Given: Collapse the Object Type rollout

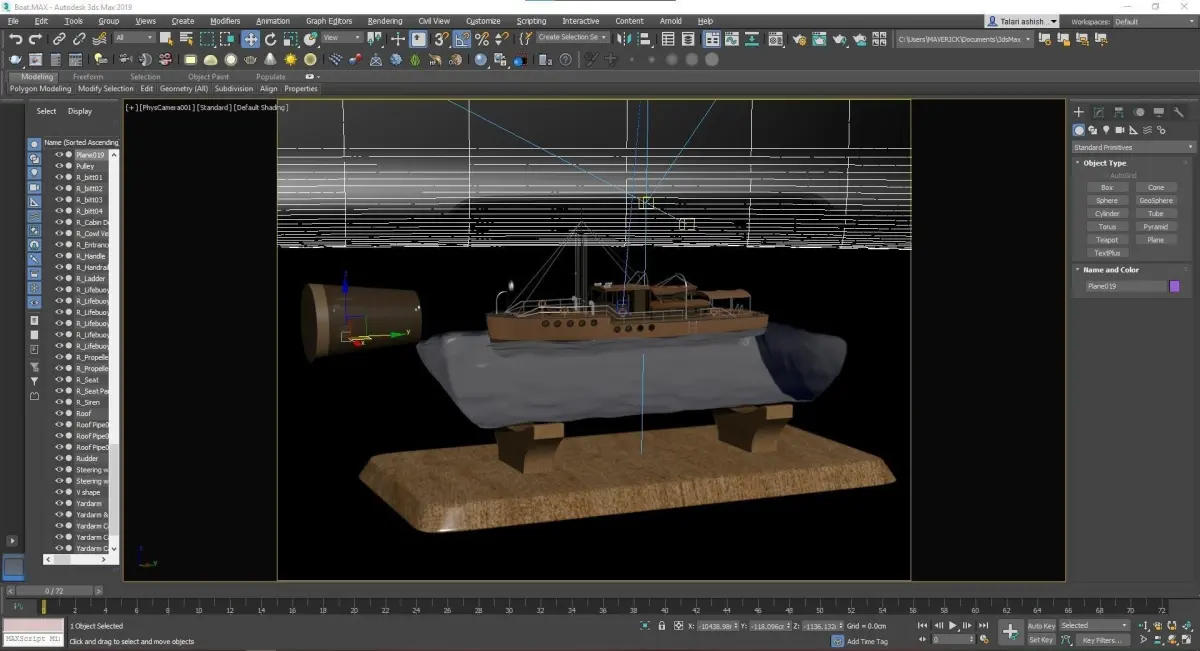Looking at the screenshot, I should (x=1104, y=163).
